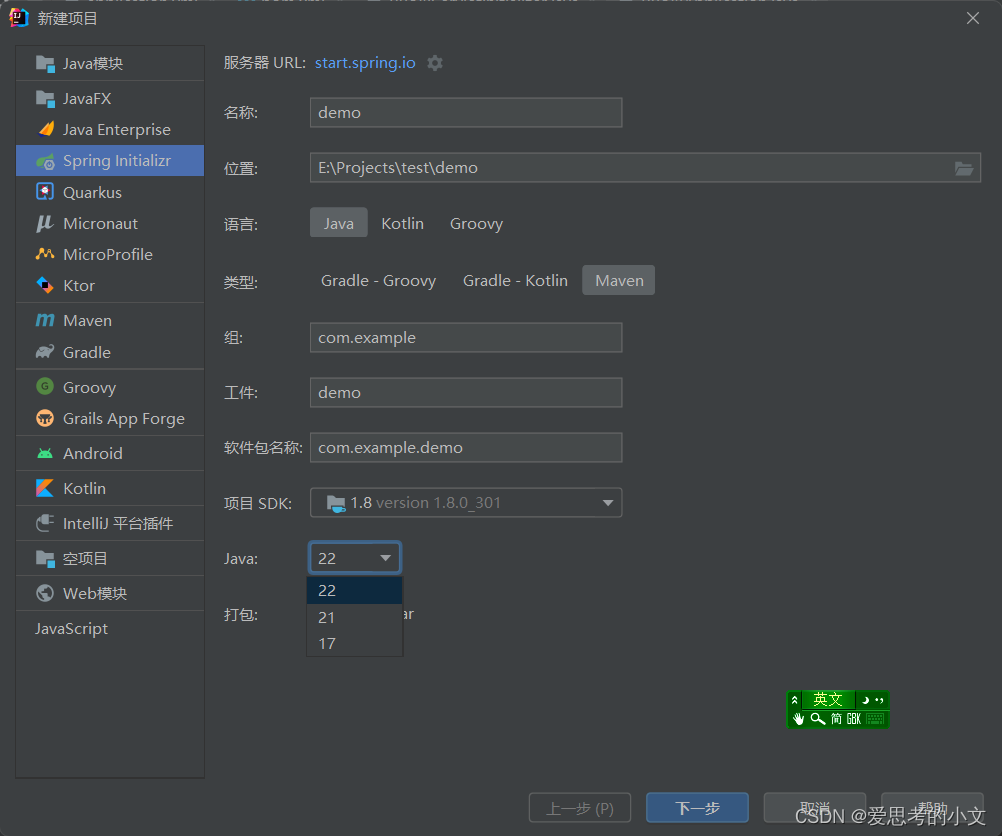Click the Gradle elephant icon
Image resolution: width=1002 pixels, height=836 pixels.
[x=45, y=352]
